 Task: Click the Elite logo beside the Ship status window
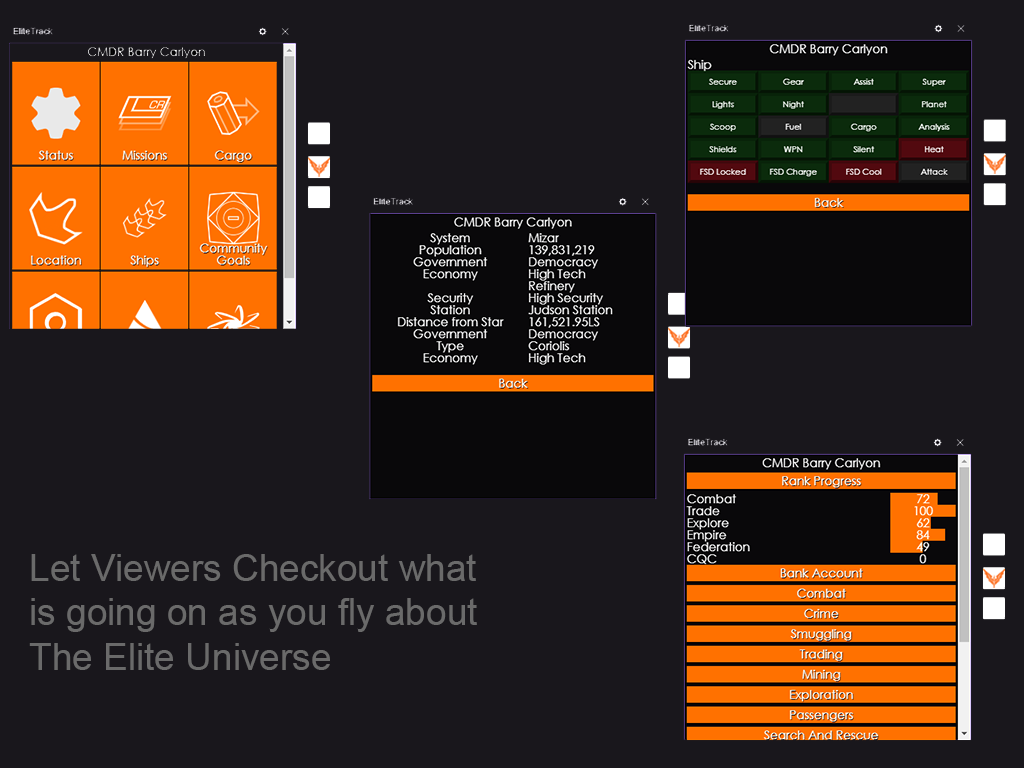click(x=995, y=163)
